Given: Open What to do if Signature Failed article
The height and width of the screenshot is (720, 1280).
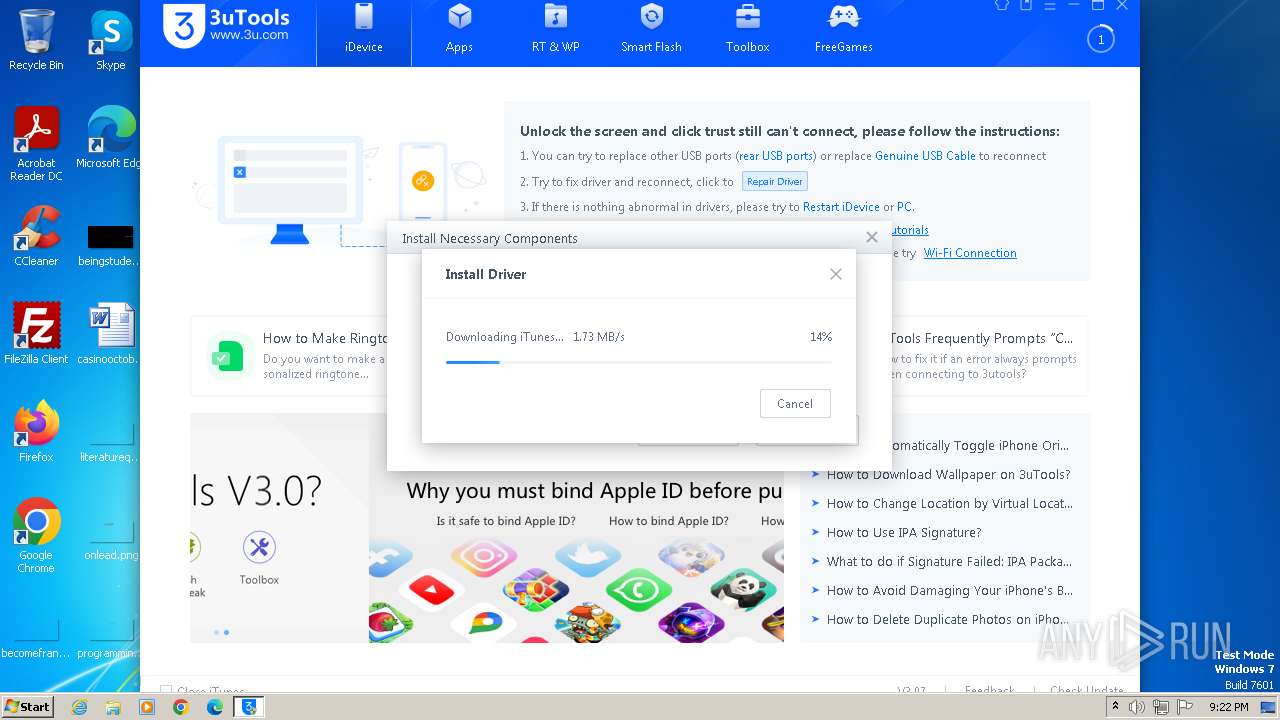Looking at the screenshot, I should click(949, 562).
